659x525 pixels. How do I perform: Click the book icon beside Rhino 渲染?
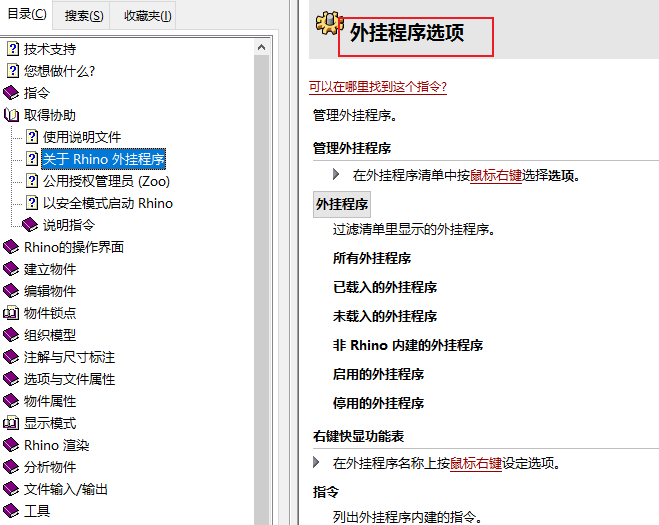pos(11,445)
